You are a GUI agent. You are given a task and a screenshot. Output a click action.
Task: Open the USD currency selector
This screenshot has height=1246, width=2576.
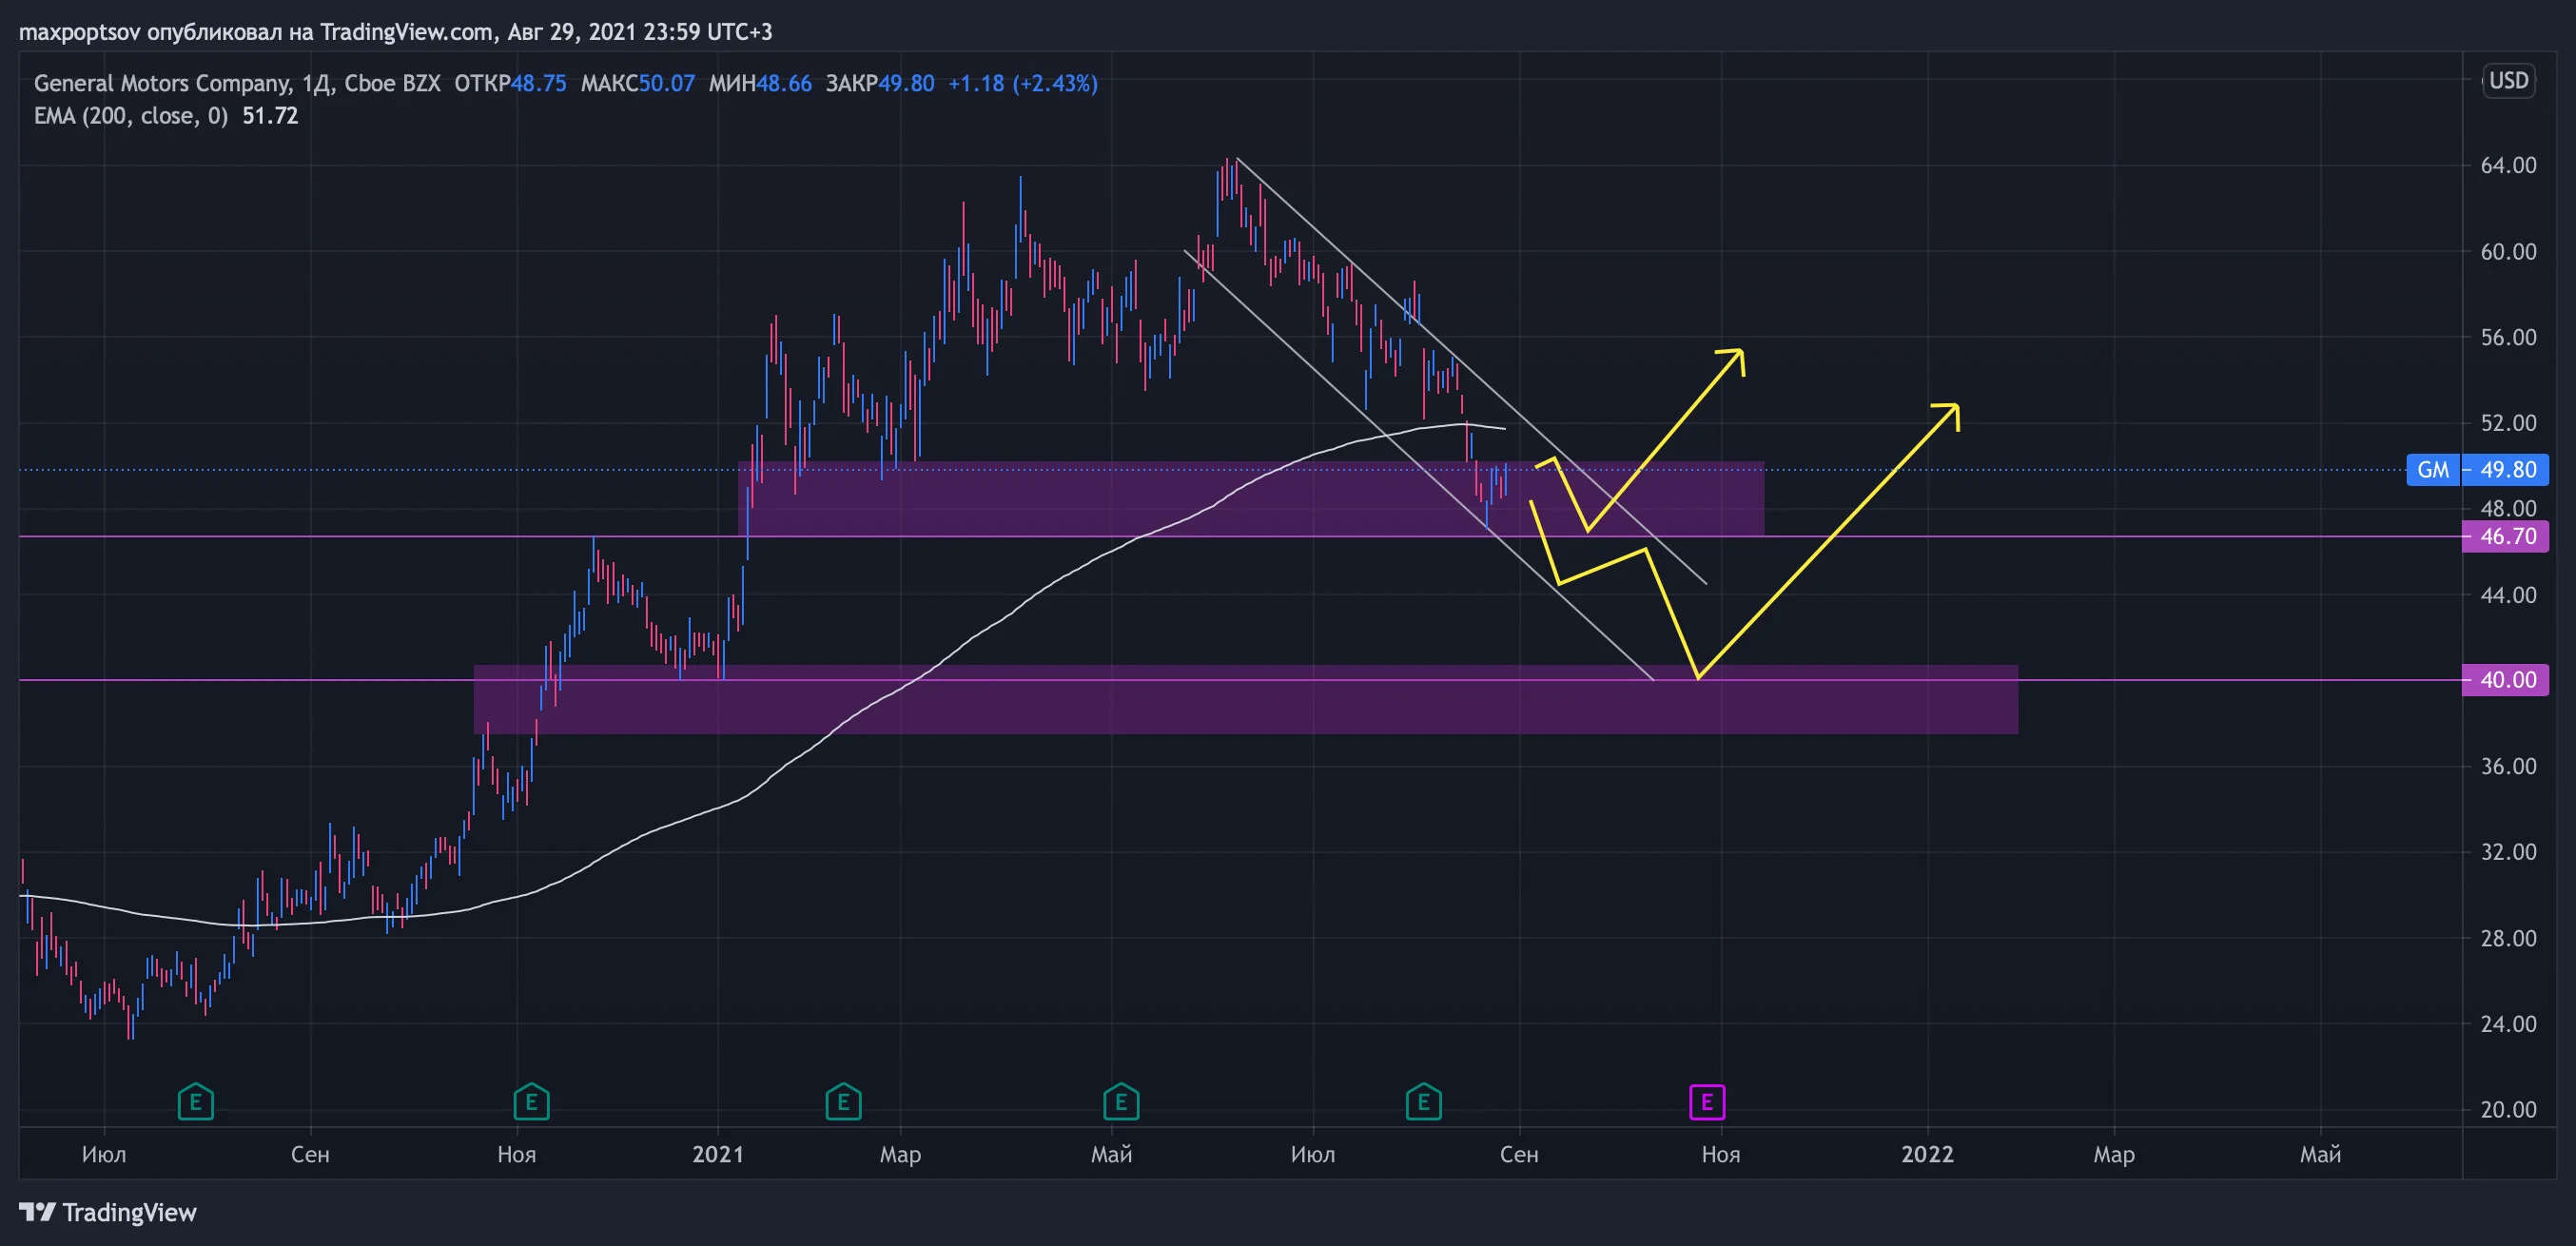pyautogui.click(x=2508, y=81)
